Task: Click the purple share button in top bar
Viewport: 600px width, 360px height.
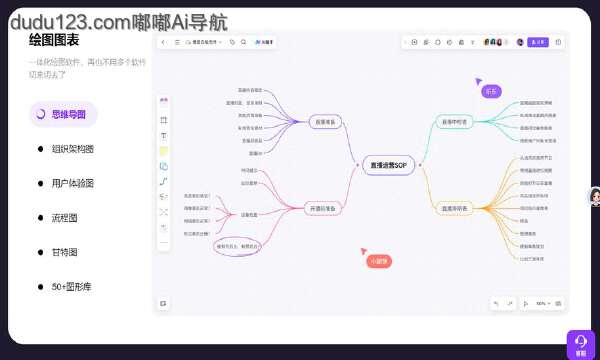Action: pyautogui.click(x=538, y=42)
